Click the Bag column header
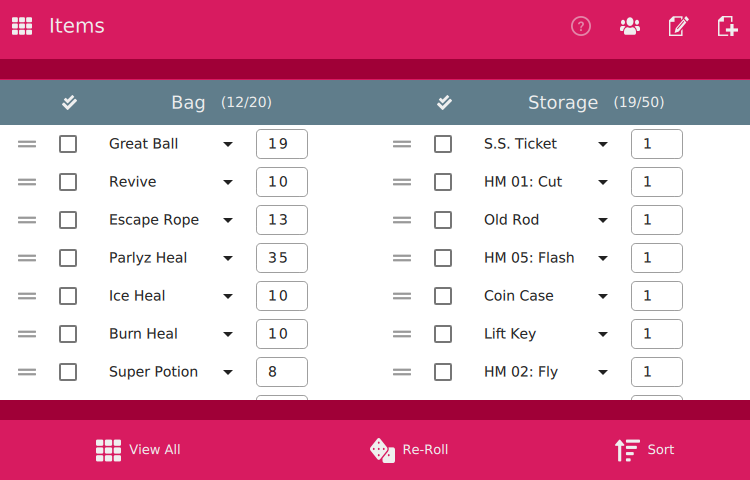This screenshot has height=480, width=750. click(188, 102)
